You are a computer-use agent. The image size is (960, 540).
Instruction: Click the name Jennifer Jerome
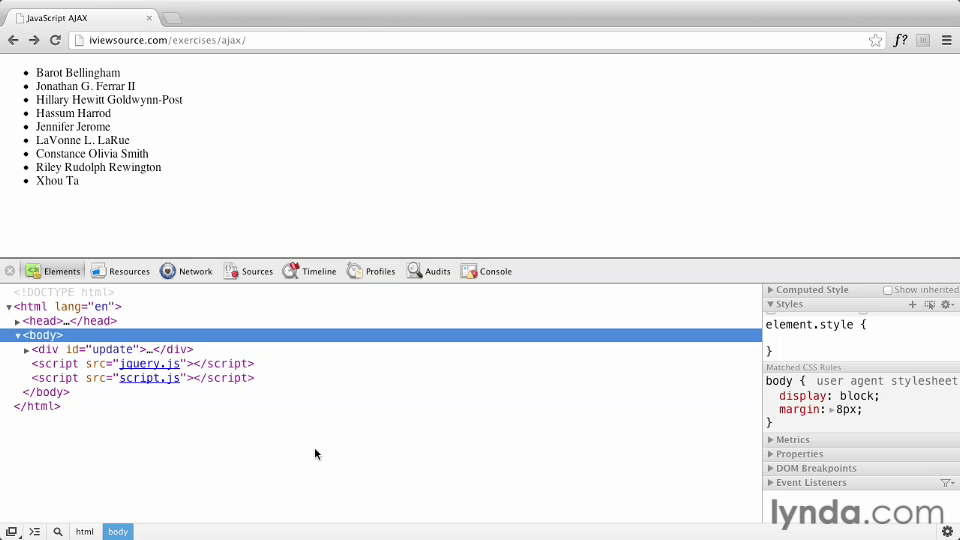click(73, 127)
